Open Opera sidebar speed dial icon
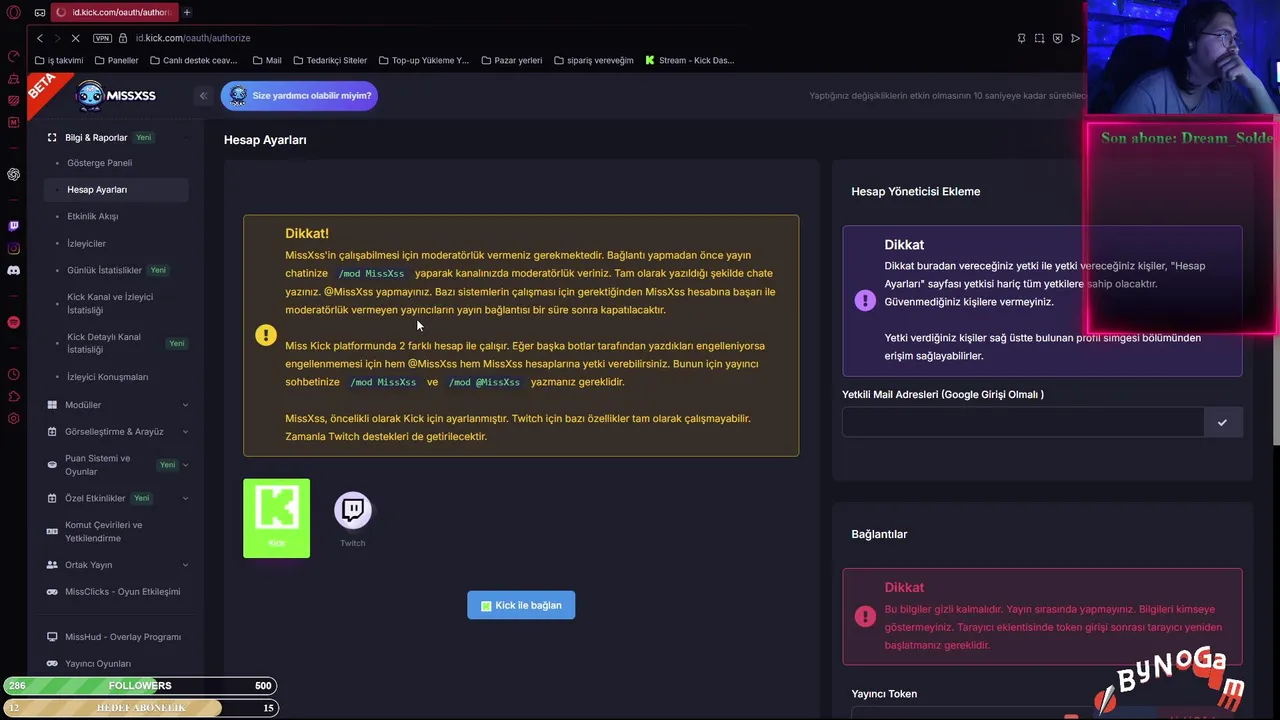Viewport: 1280px width, 720px height. click(13, 56)
